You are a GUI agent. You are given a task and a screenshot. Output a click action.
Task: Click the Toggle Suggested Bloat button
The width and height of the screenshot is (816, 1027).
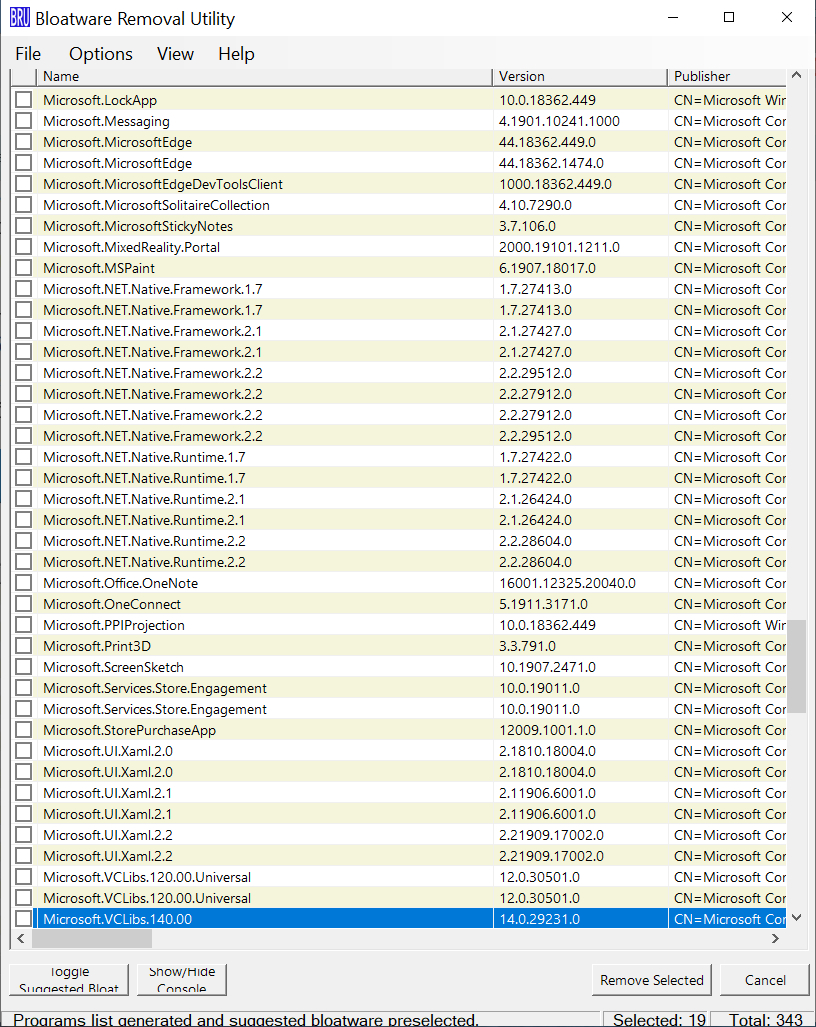point(69,979)
